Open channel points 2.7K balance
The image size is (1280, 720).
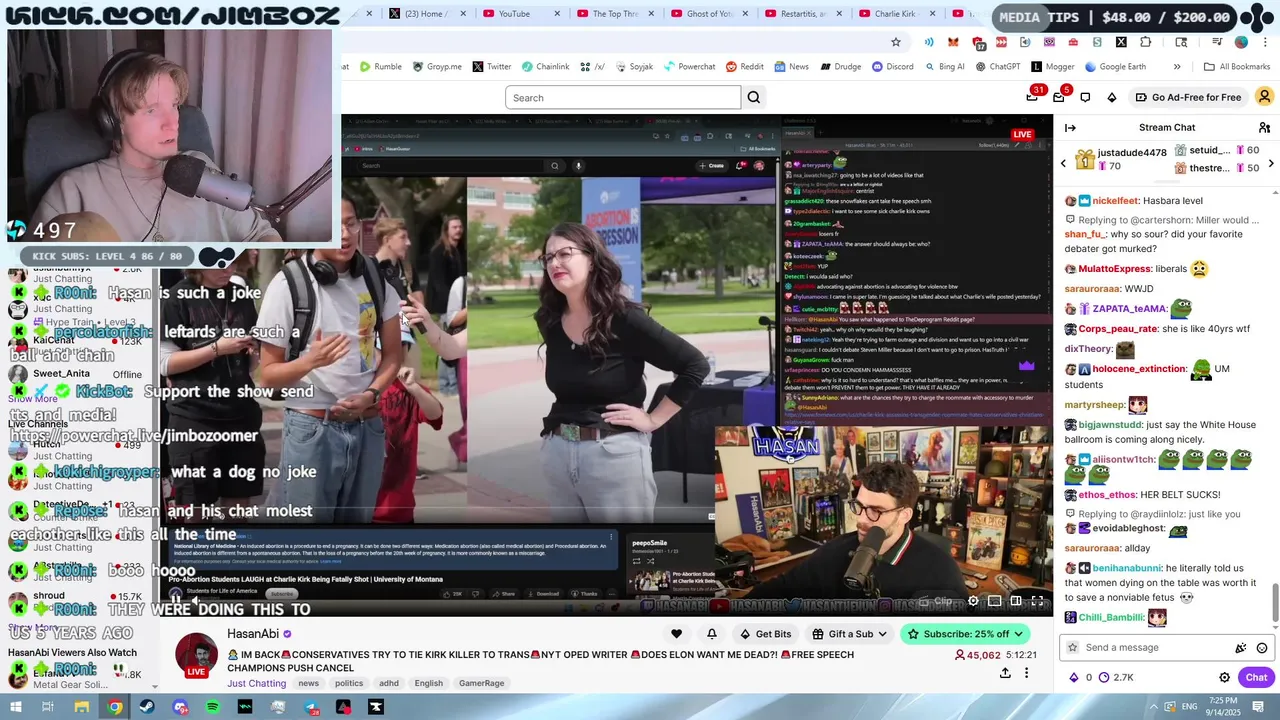(x=1114, y=677)
